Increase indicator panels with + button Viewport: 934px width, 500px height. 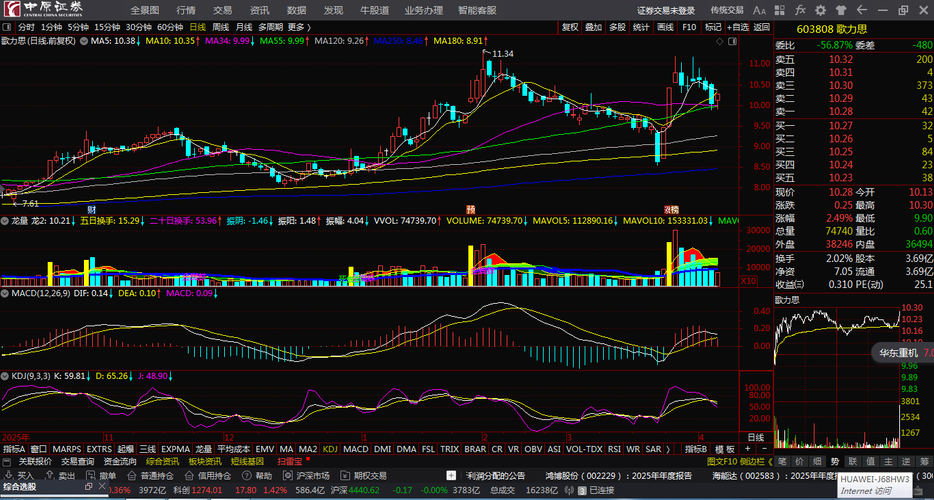coord(748,448)
